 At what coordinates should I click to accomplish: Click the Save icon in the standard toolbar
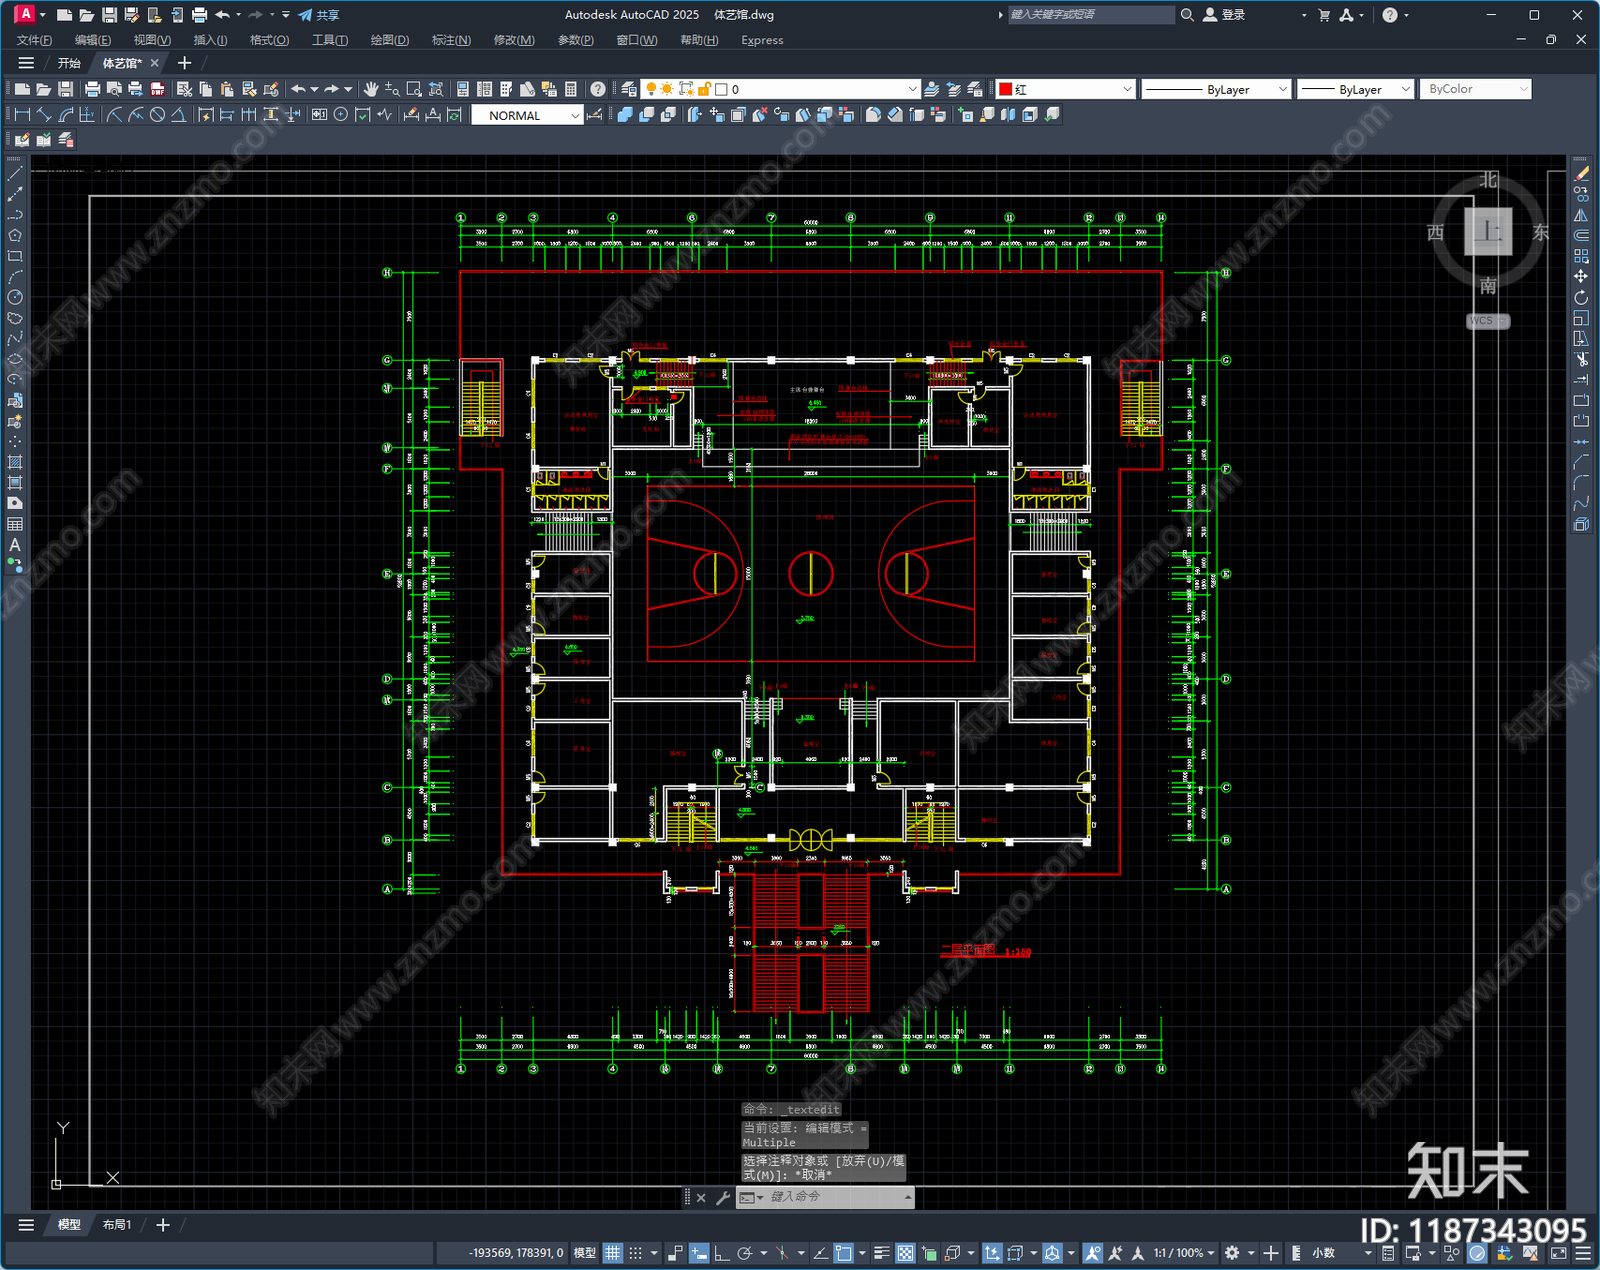coord(65,89)
